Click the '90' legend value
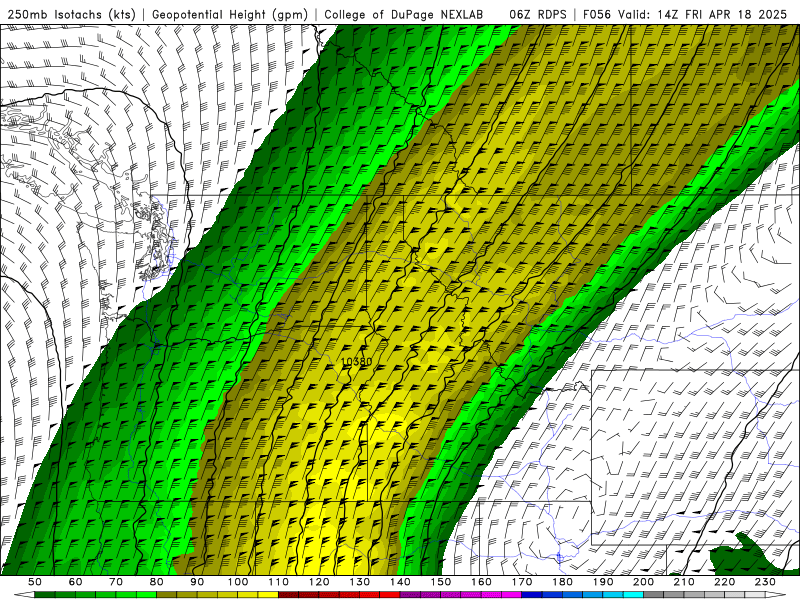 pyautogui.click(x=197, y=582)
